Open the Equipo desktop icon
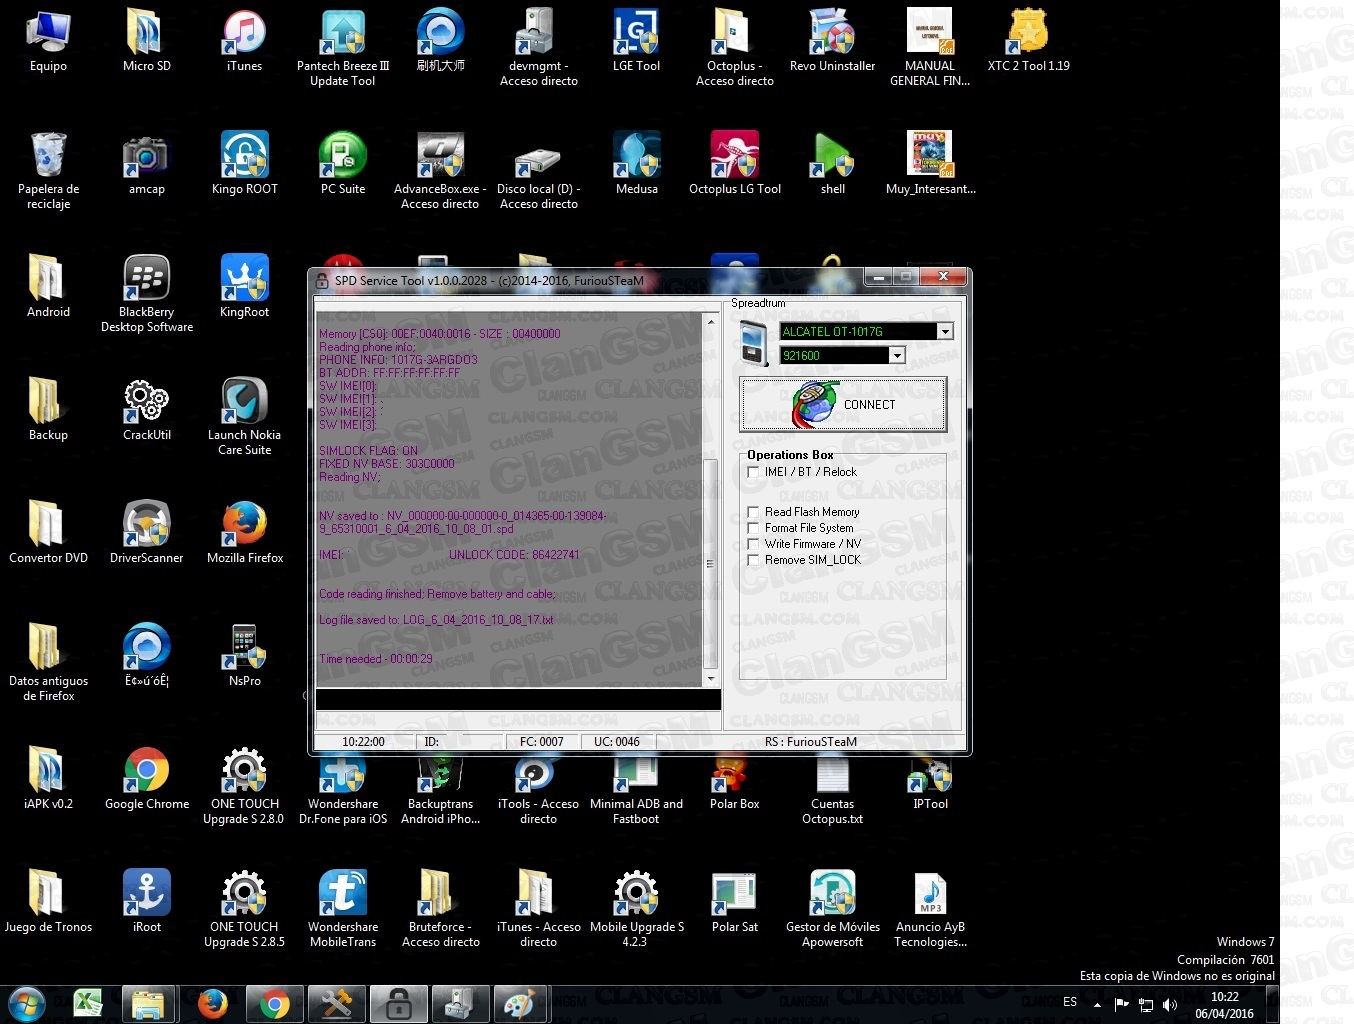The height and width of the screenshot is (1024, 1354). coord(48,42)
